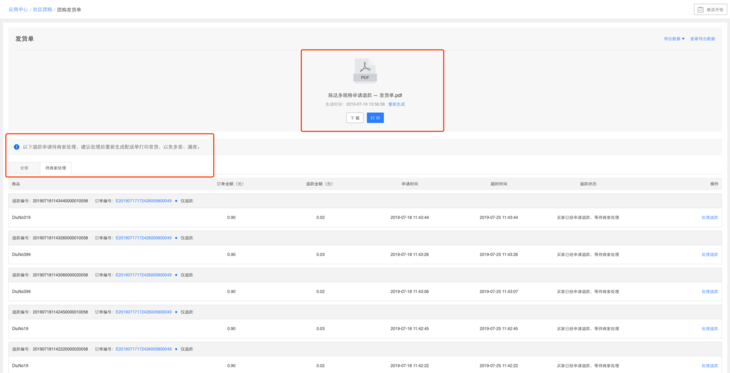This screenshot has height=373, width=730.
Task: Go to 应用中心 in the breadcrumb
Action: [18, 9]
